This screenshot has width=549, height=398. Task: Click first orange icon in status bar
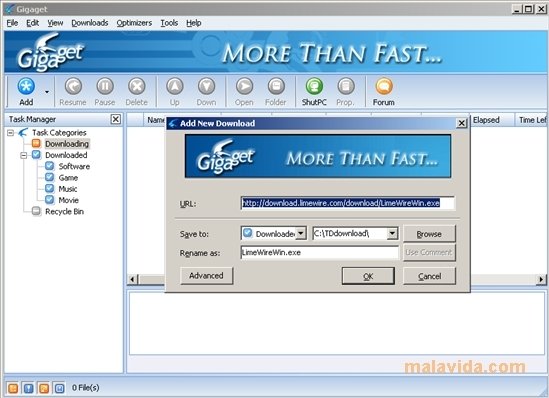(x=13, y=387)
